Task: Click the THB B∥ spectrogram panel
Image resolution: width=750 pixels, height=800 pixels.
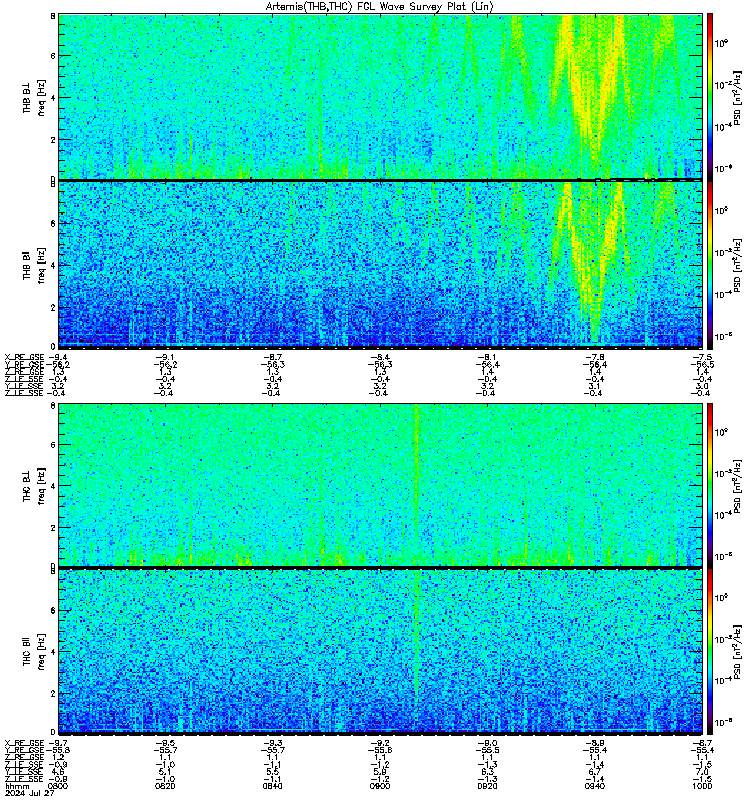Action: click(x=381, y=264)
